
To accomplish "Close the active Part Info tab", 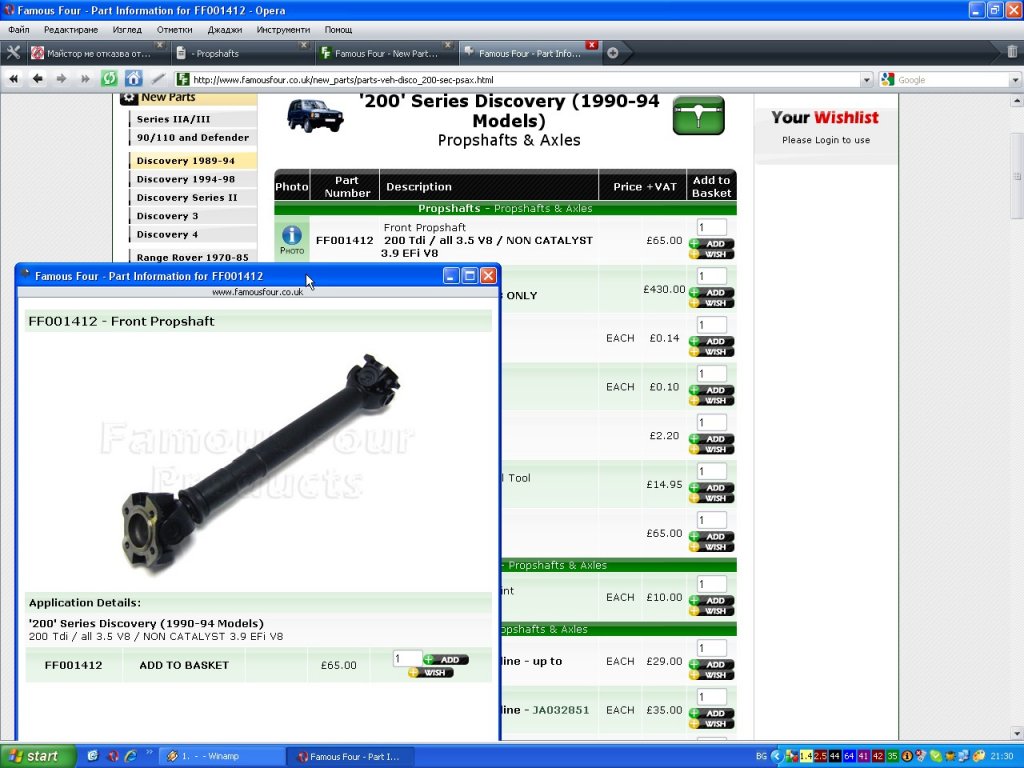I will click(x=592, y=45).
